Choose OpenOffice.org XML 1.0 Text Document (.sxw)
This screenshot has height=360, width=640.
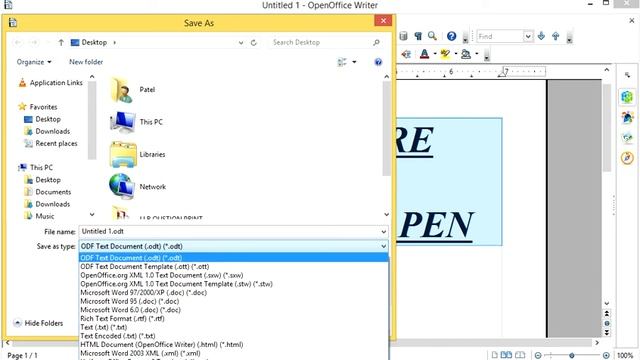point(234,275)
